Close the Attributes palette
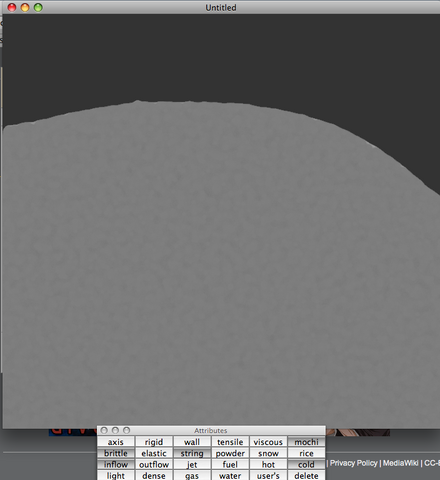This screenshot has height=480, width=440. [104, 430]
